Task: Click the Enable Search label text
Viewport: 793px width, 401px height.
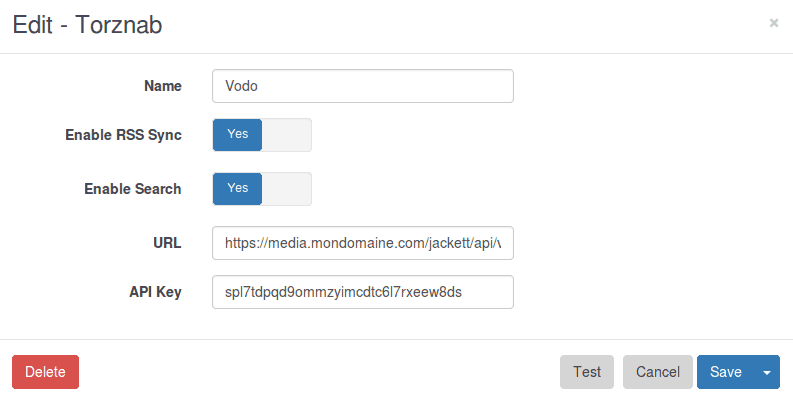Action: tap(133, 189)
